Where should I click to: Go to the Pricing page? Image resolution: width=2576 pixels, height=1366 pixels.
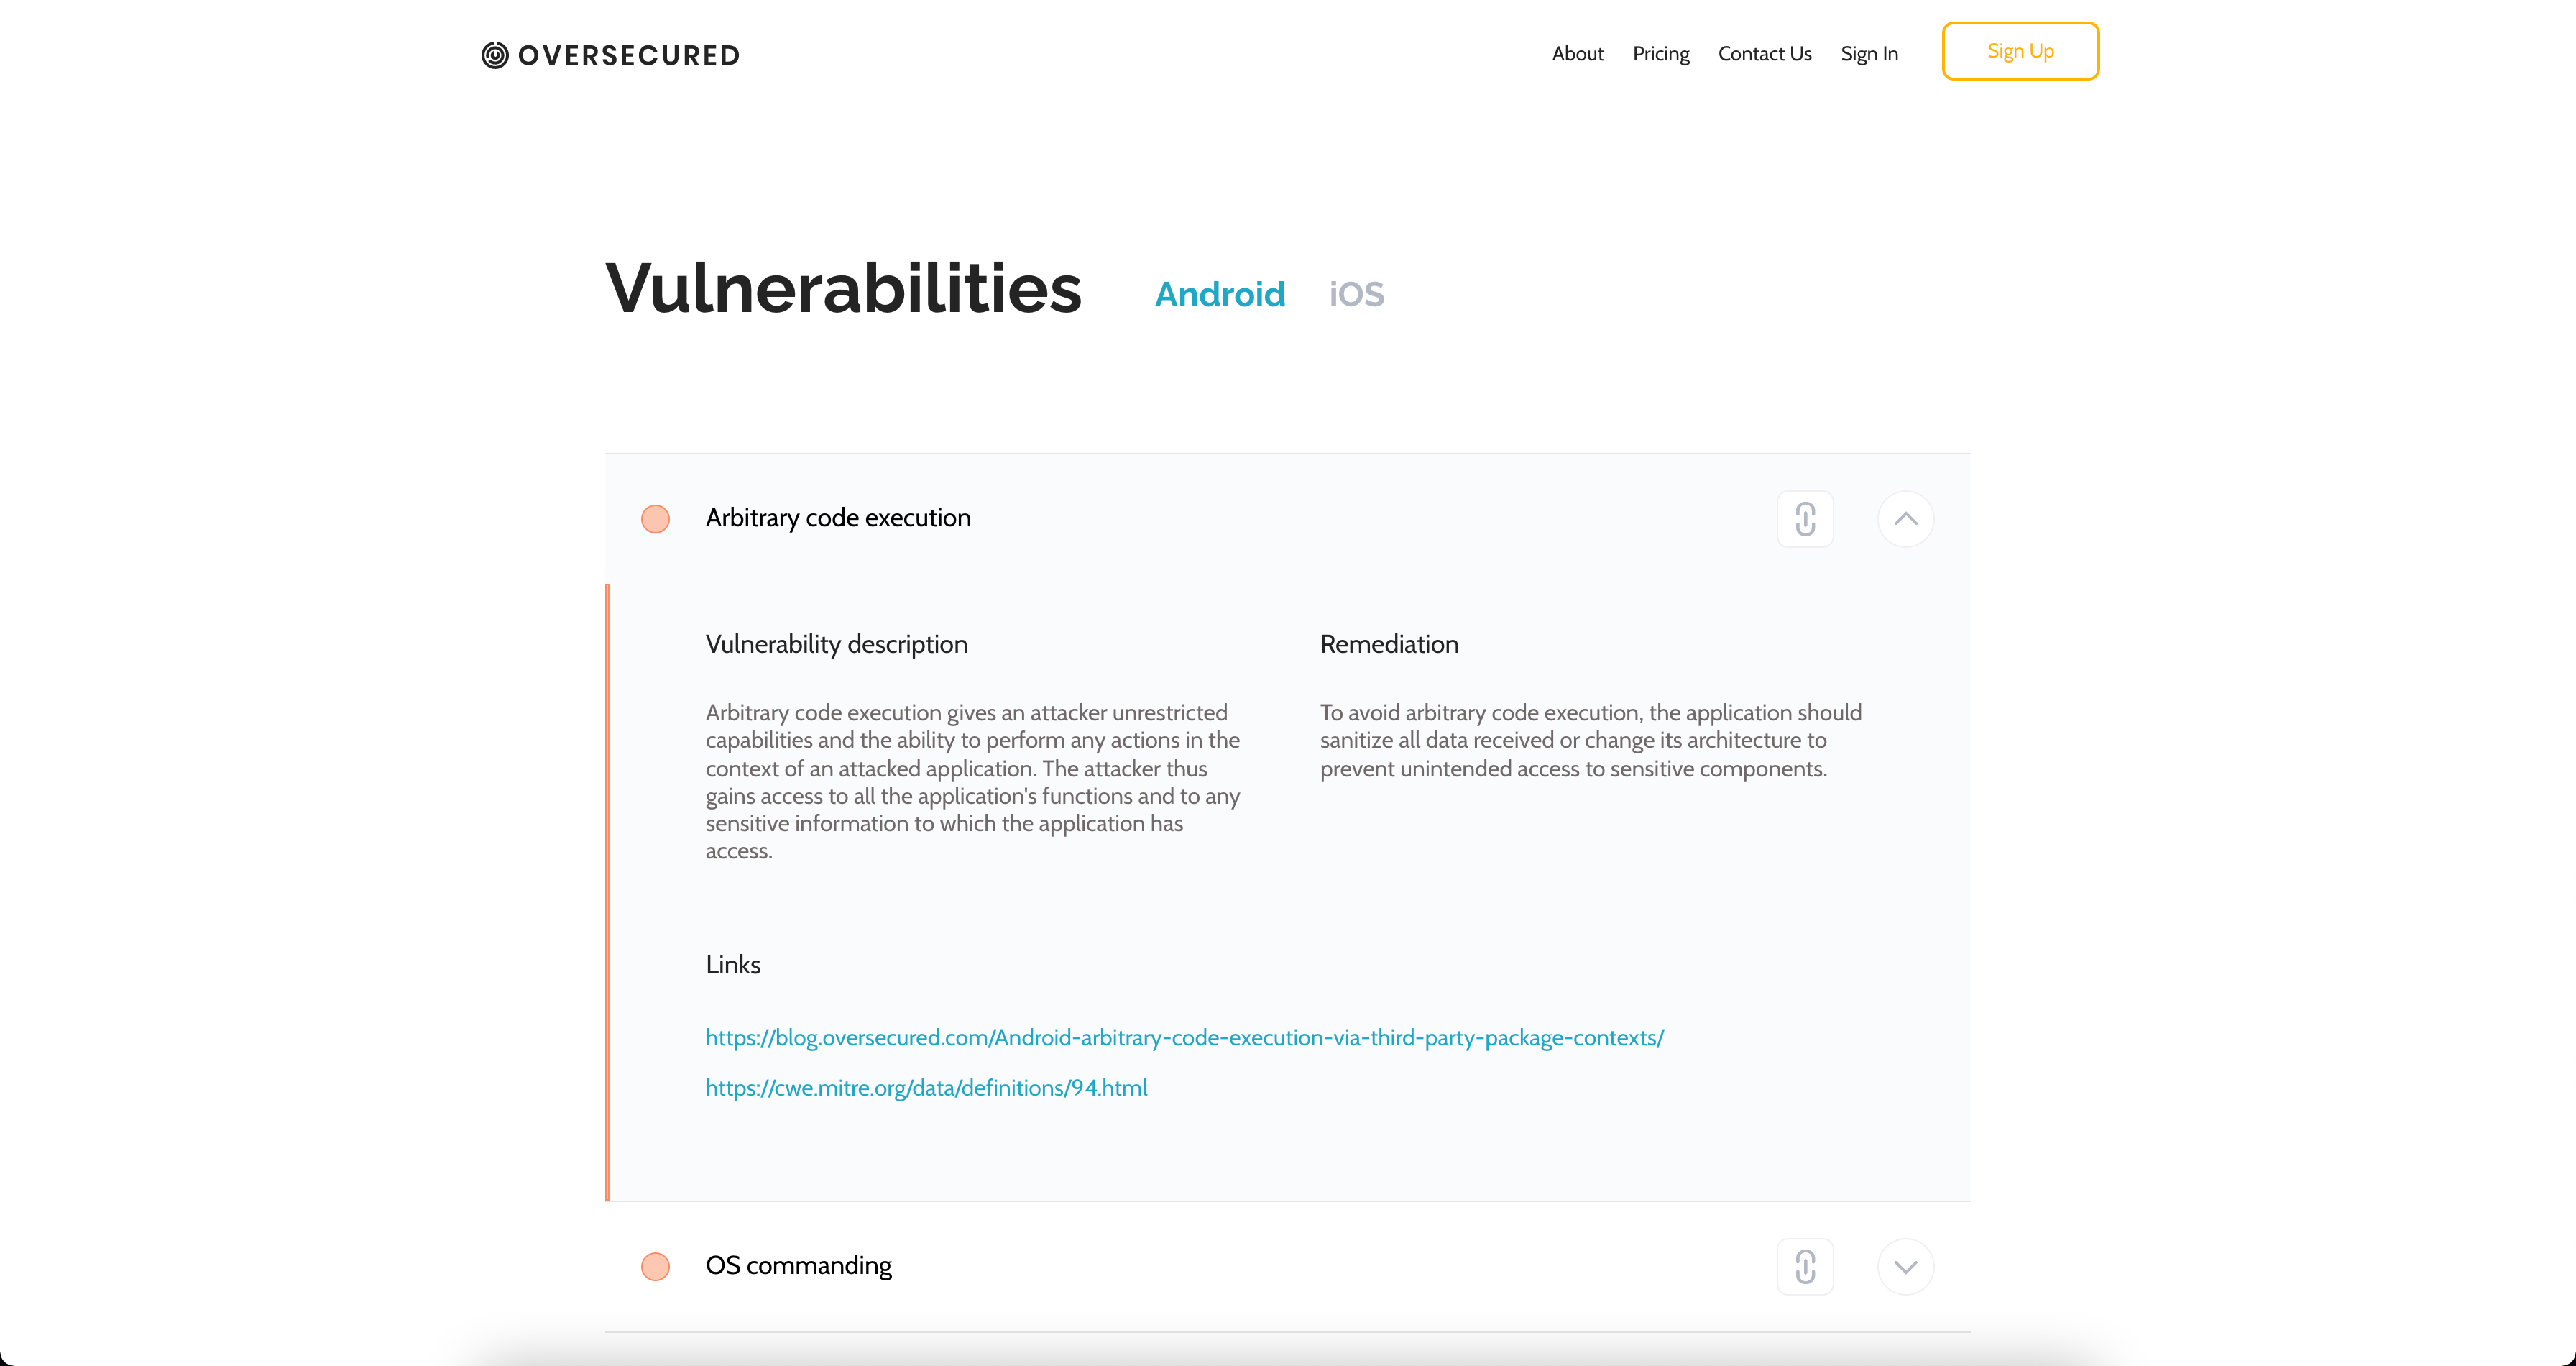tap(1660, 54)
